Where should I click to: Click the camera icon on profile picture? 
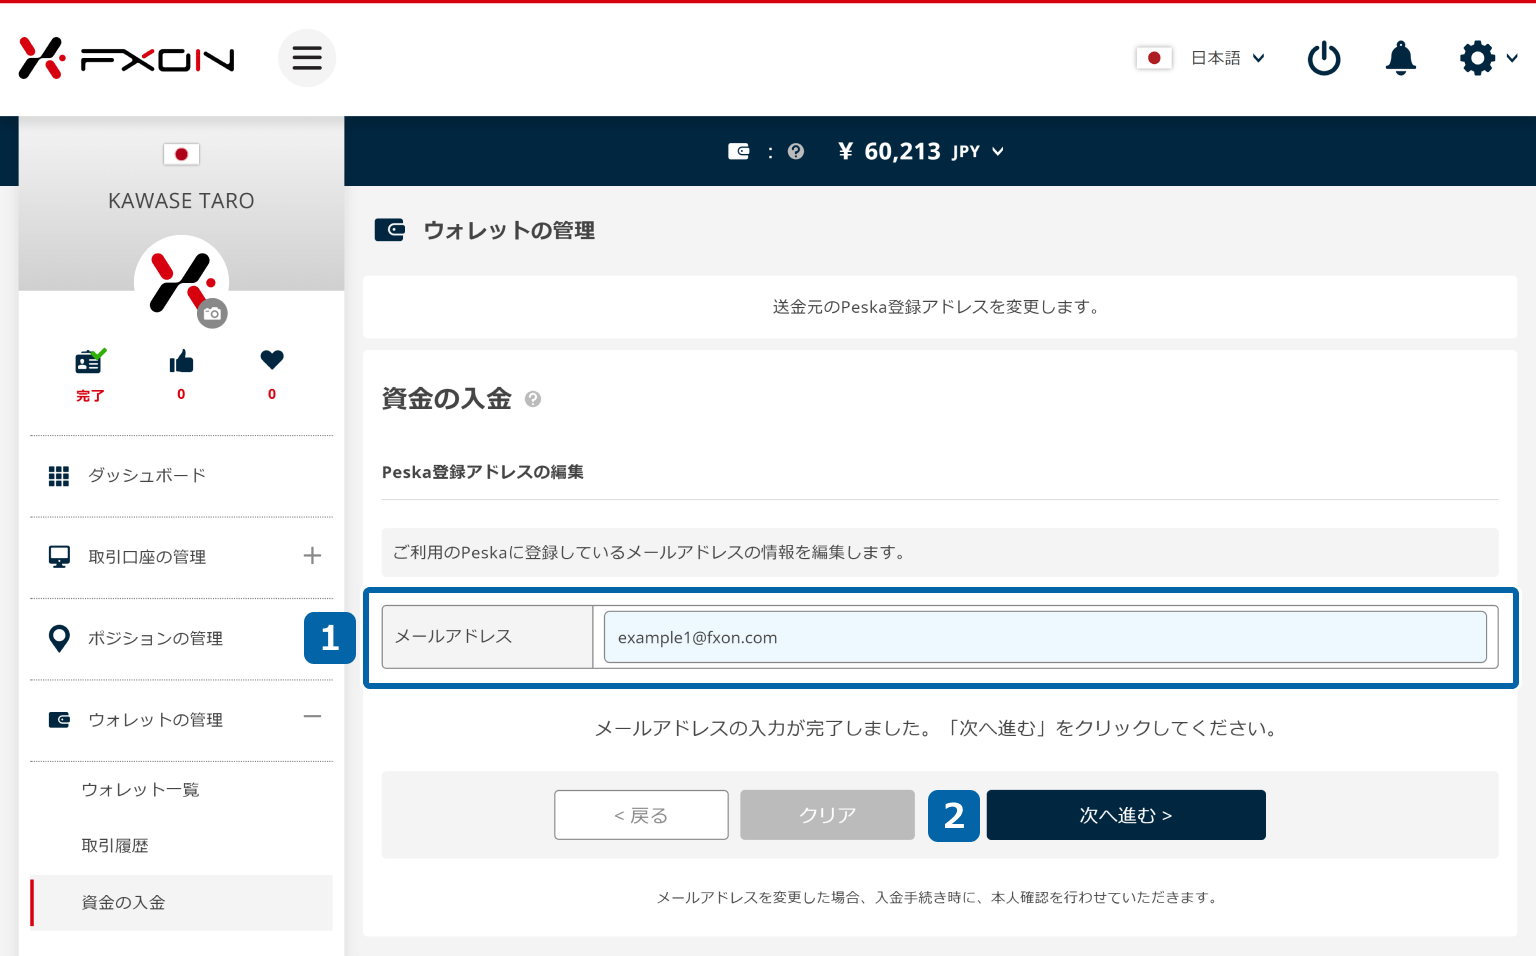click(x=212, y=314)
